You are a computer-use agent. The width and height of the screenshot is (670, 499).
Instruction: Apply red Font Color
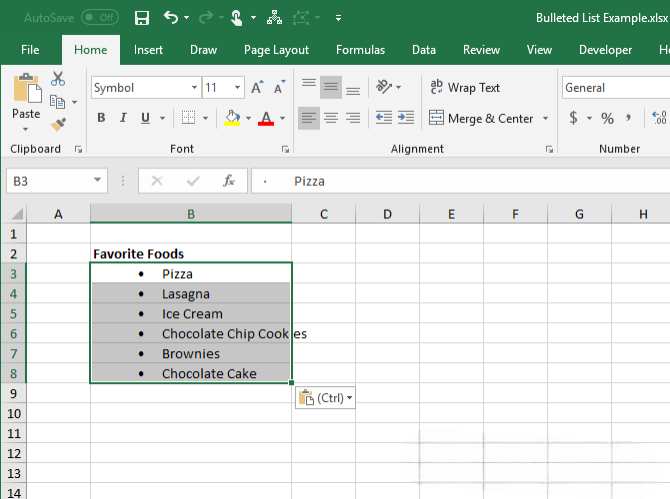[266, 117]
